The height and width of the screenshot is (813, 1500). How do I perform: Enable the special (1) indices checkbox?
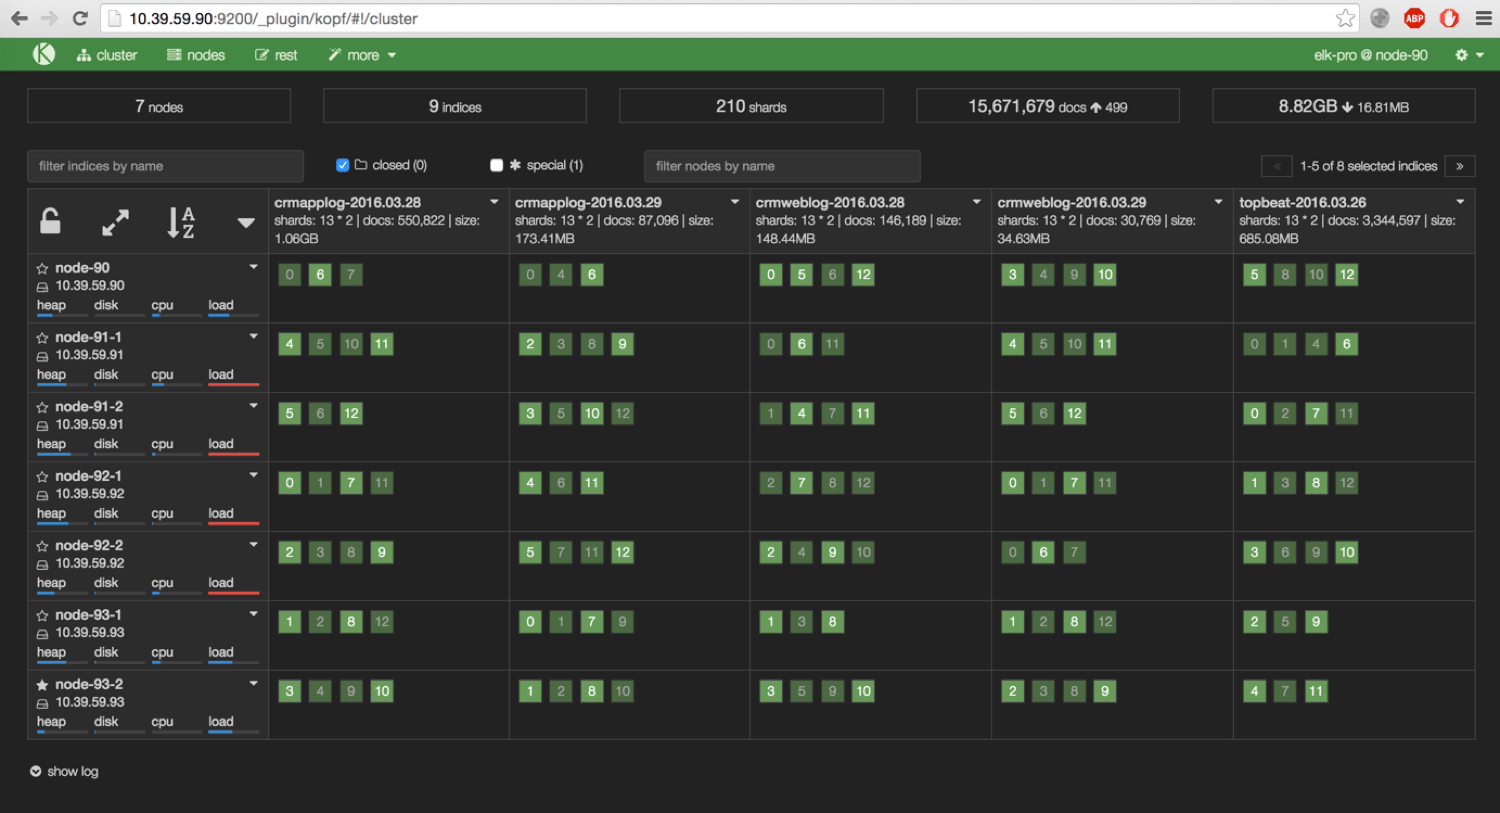click(x=497, y=165)
